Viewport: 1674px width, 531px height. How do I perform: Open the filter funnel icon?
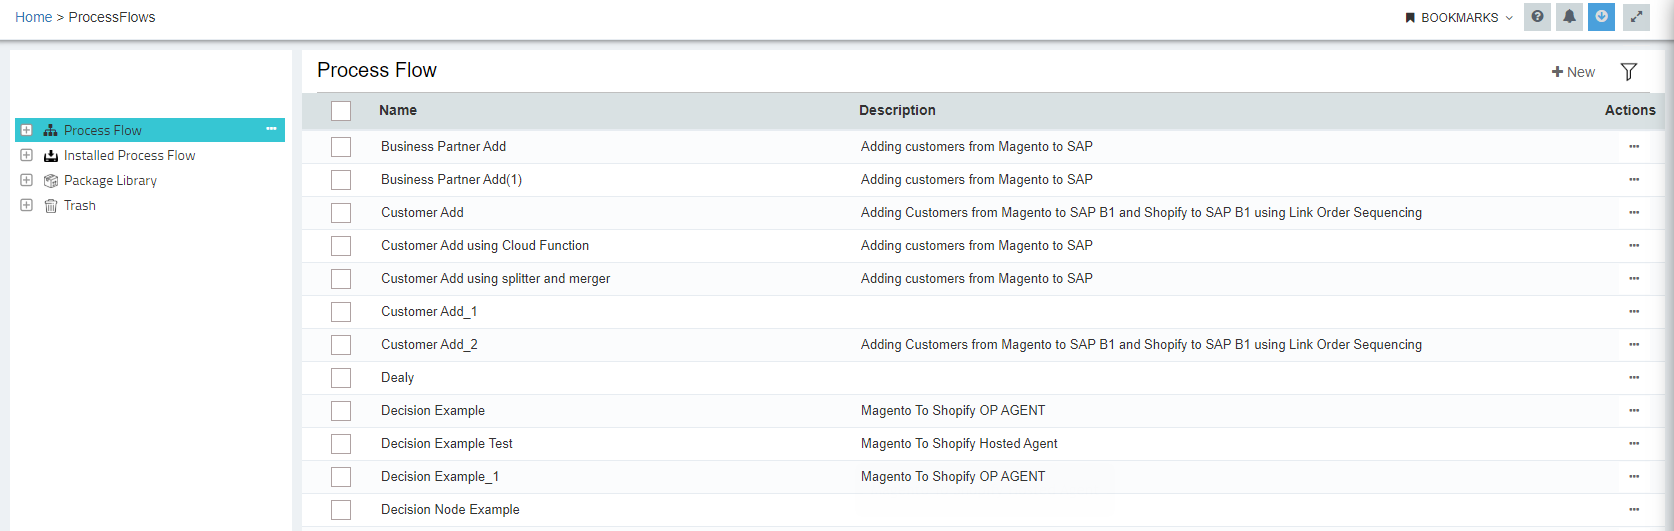pyautogui.click(x=1629, y=72)
